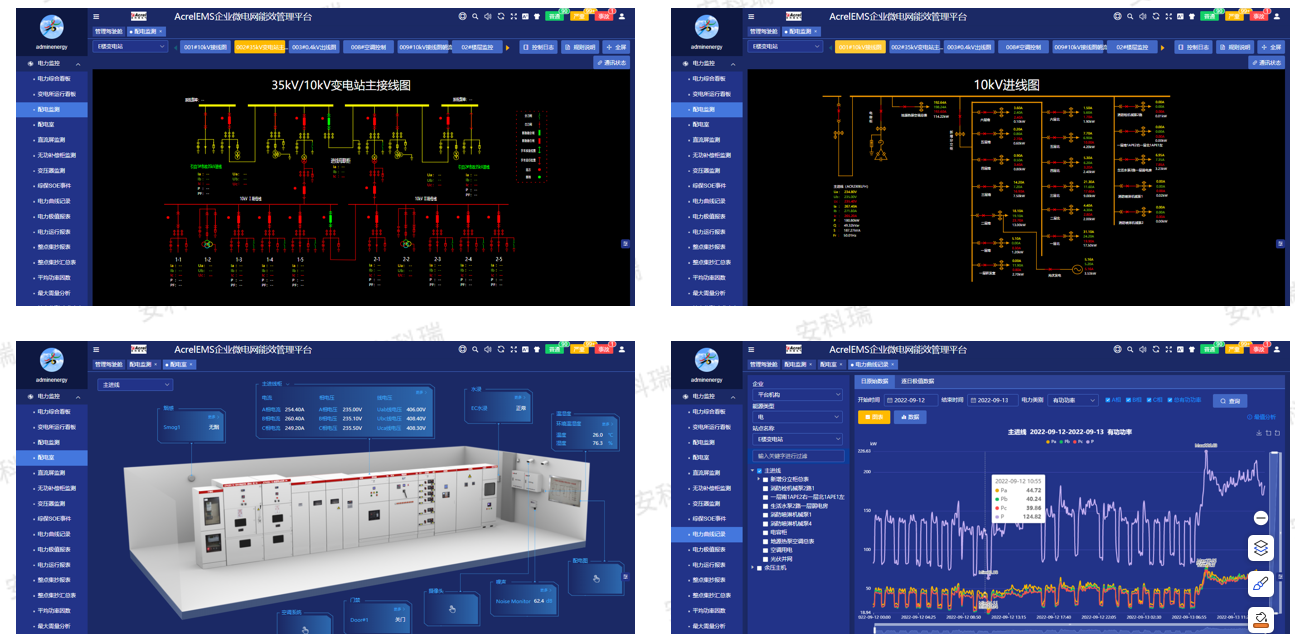Click the keyword filter input above the station tree
1295x634 pixels.
tap(798, 455)
